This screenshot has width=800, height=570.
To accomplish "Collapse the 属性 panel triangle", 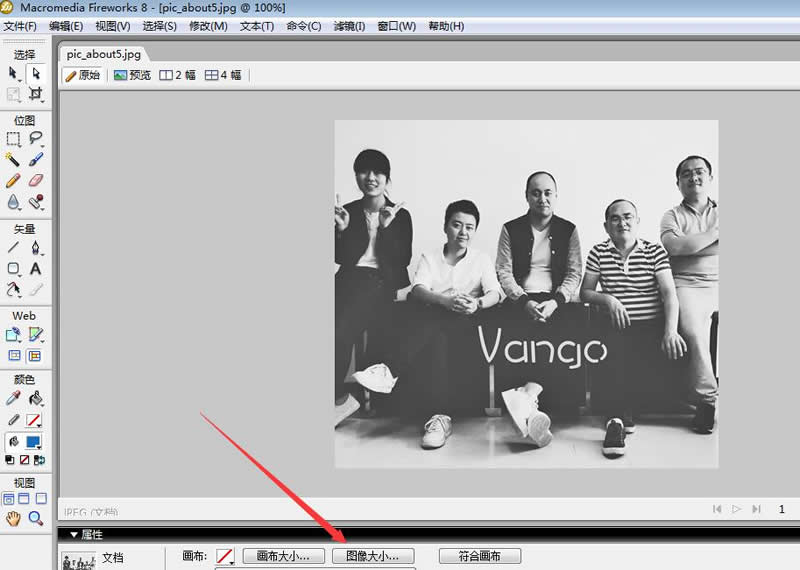I will tap(73, 535).
